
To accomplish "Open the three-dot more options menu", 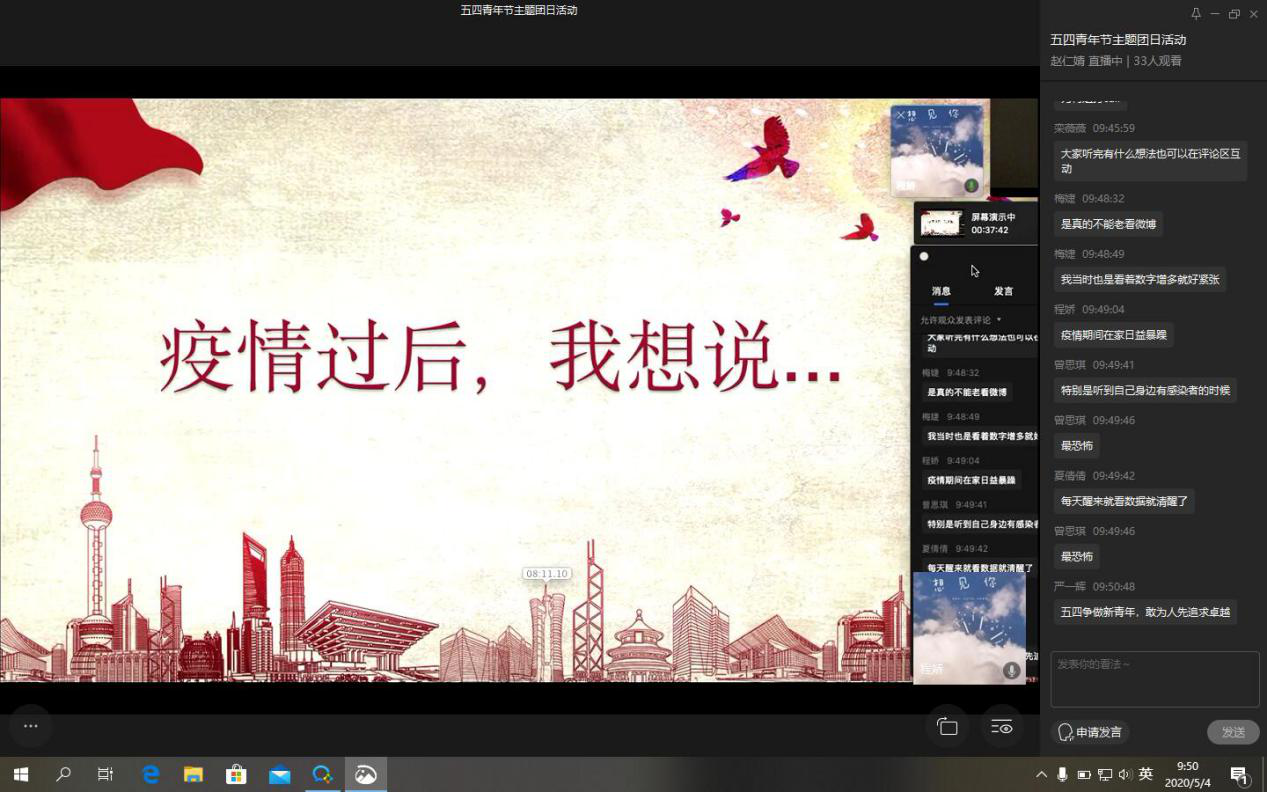I will coord(30,726).
